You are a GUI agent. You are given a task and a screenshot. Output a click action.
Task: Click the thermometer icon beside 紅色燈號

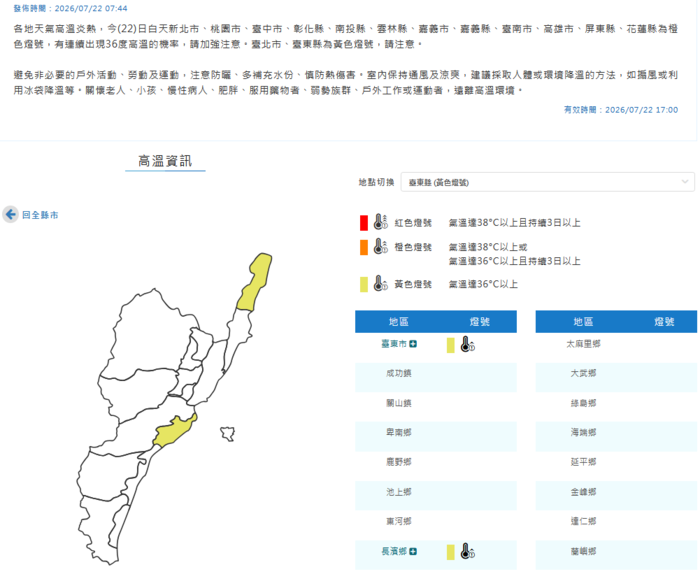pos(380,222)
